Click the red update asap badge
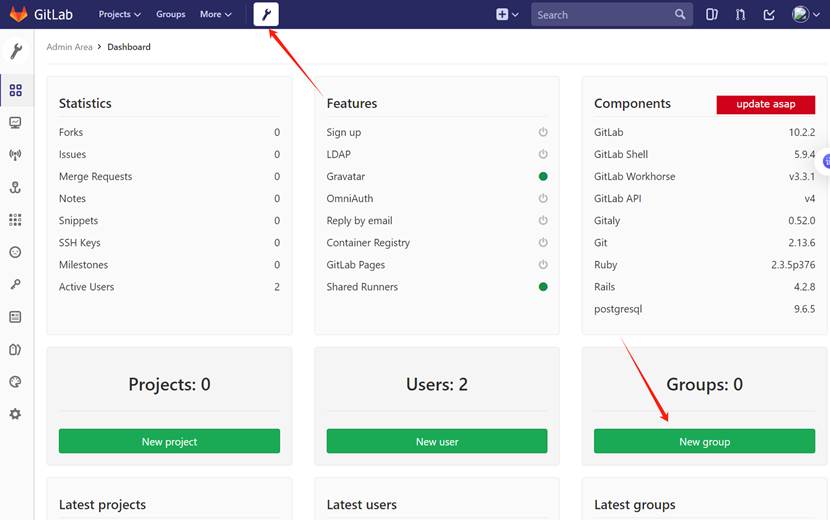Image resolution: width=830 pixels, height=520 pixels. (x=765, y=104)
